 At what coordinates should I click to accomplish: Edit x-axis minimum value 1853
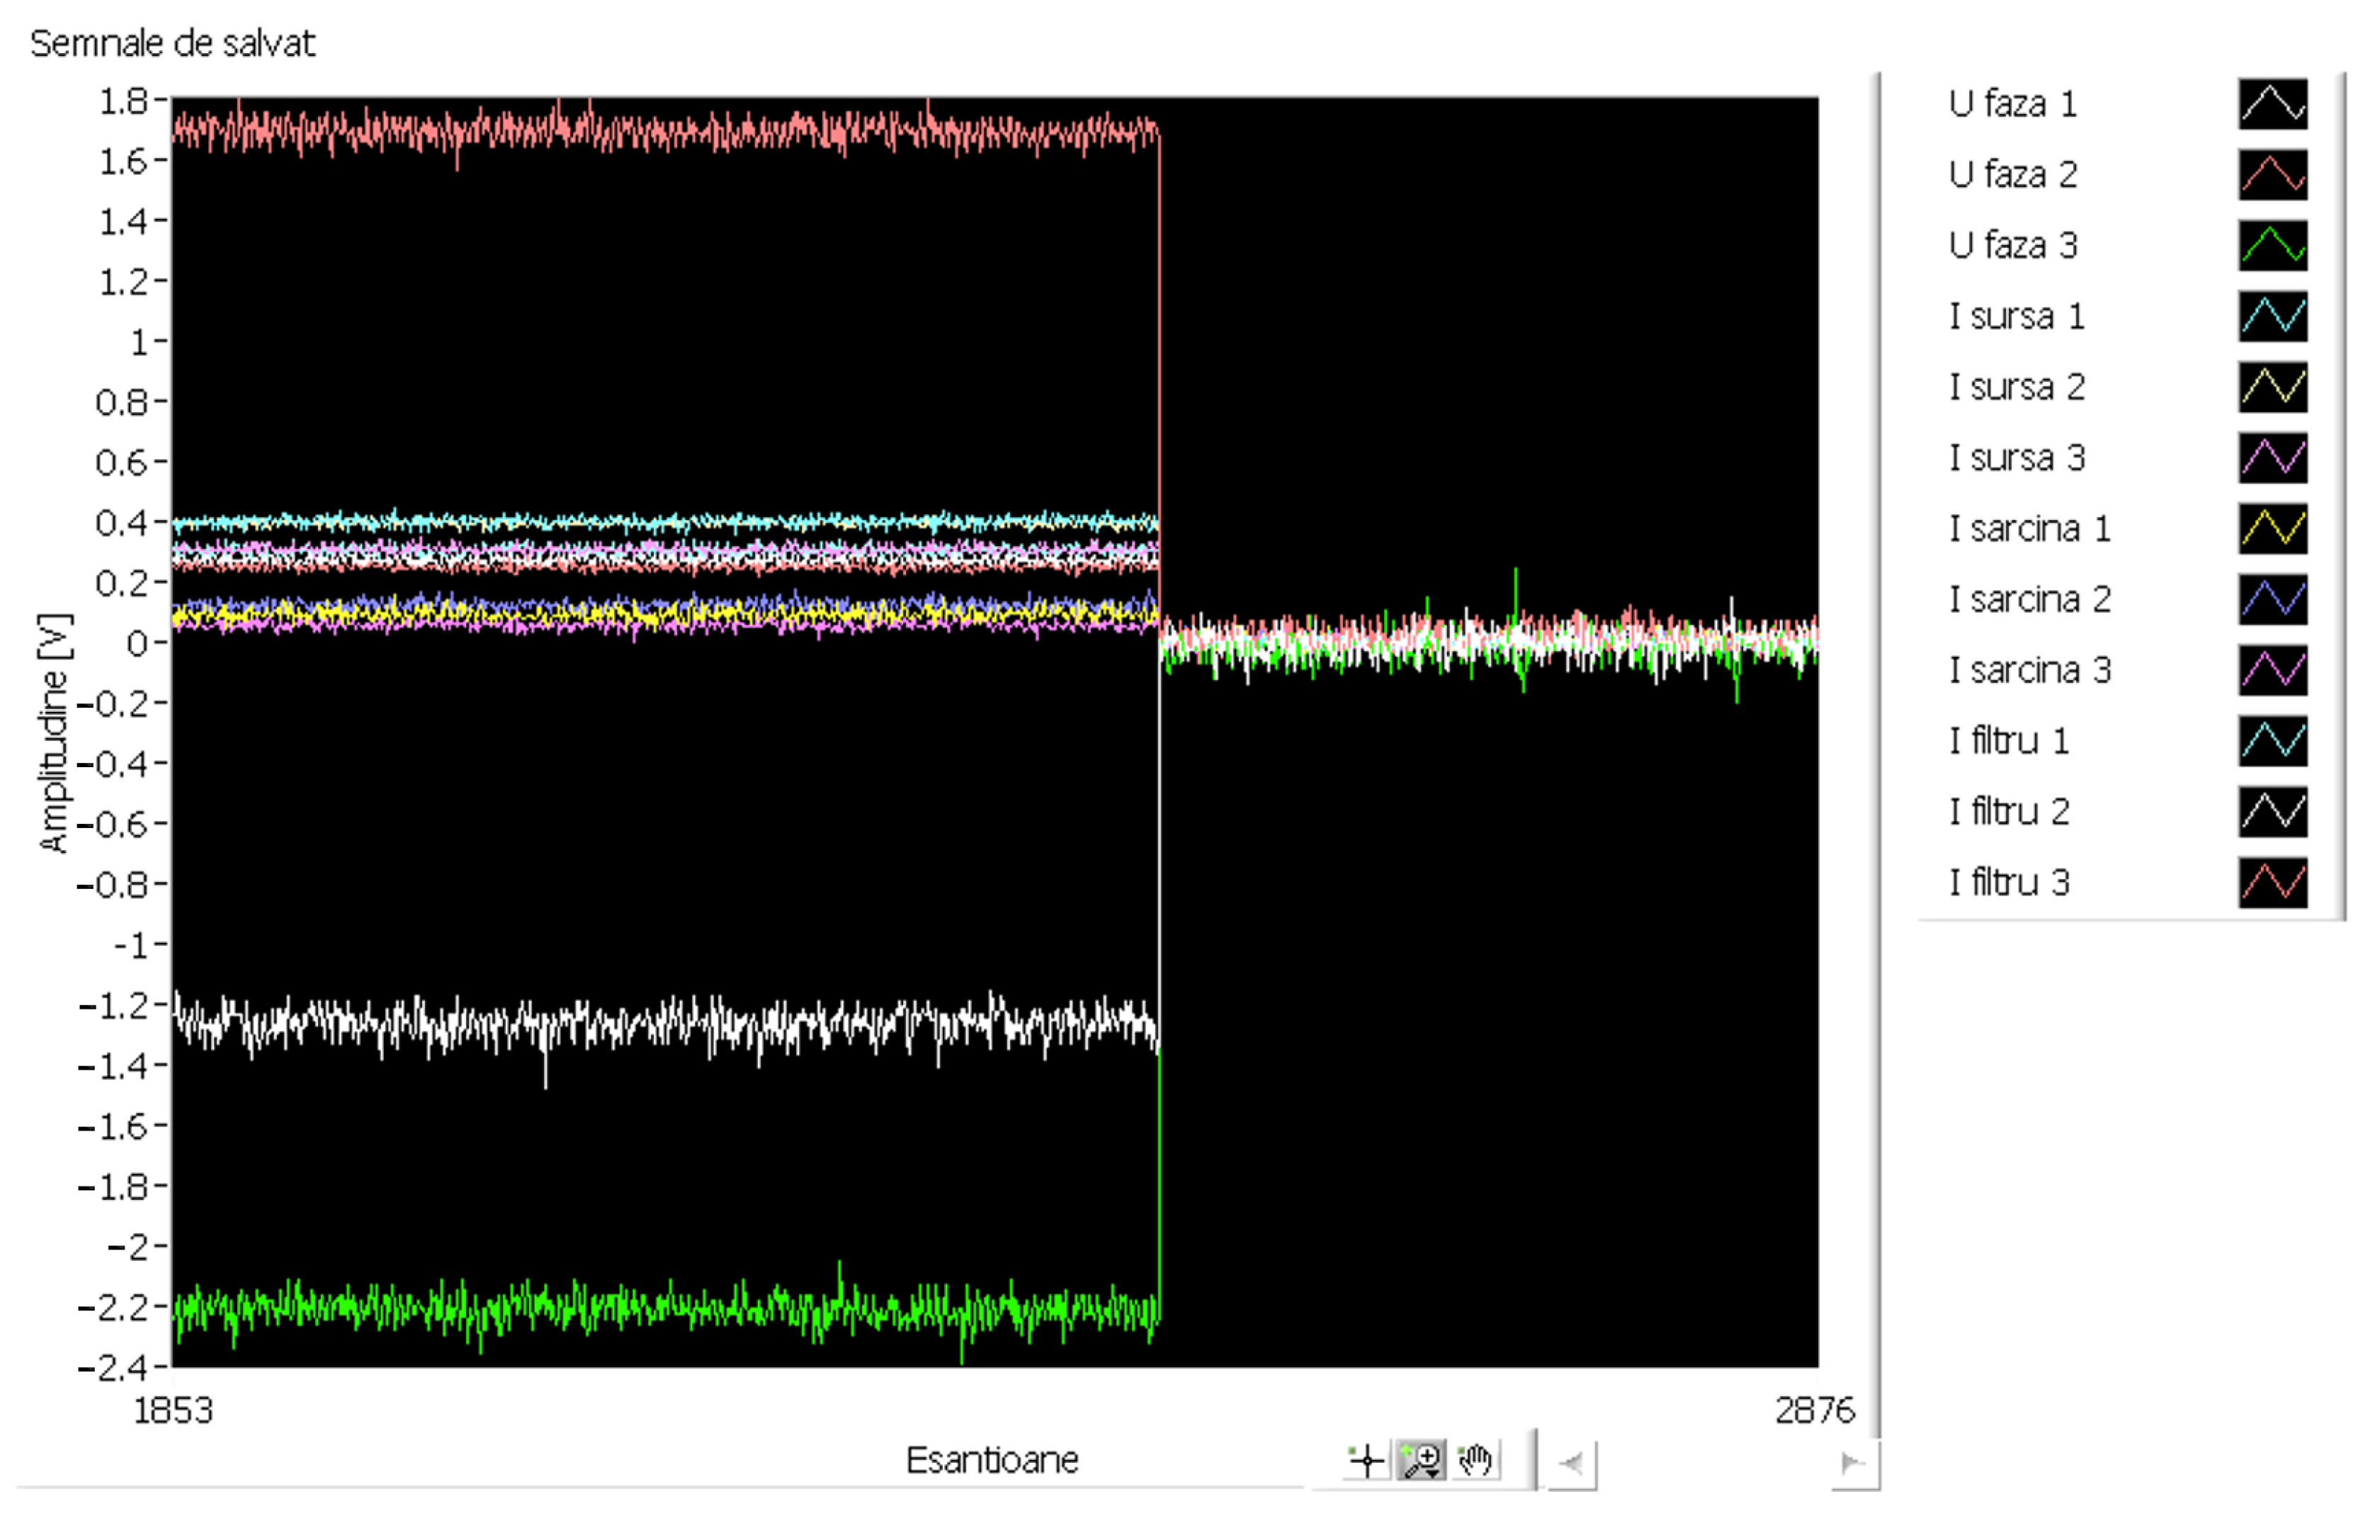click(x=173, y=1411)
